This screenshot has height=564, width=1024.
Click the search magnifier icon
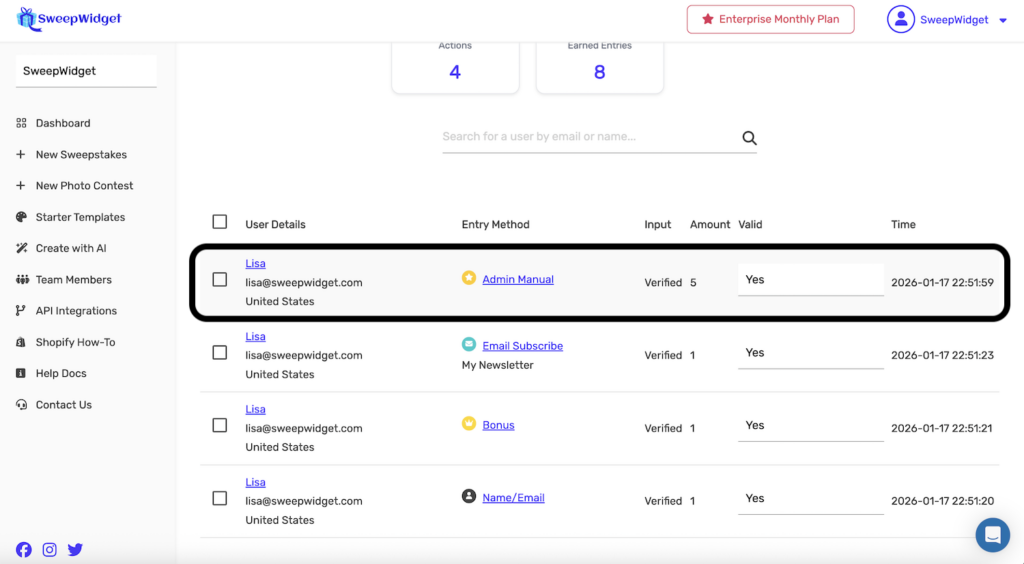click(x=749, y=138)
